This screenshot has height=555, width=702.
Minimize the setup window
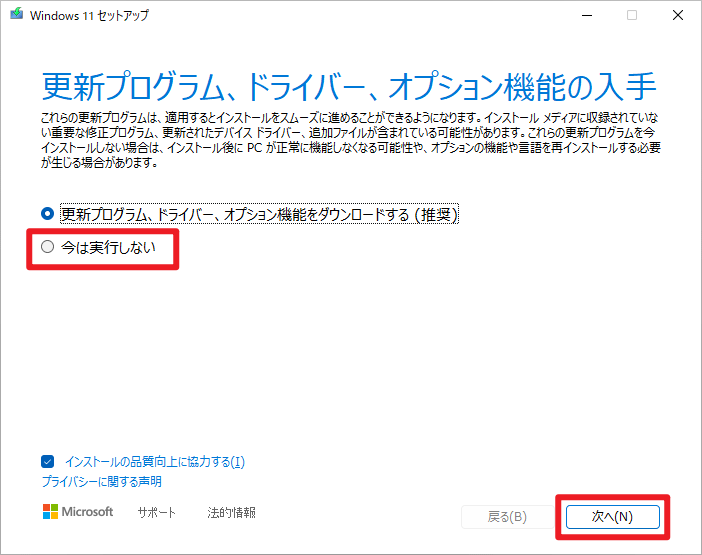[x=587, y=15]
